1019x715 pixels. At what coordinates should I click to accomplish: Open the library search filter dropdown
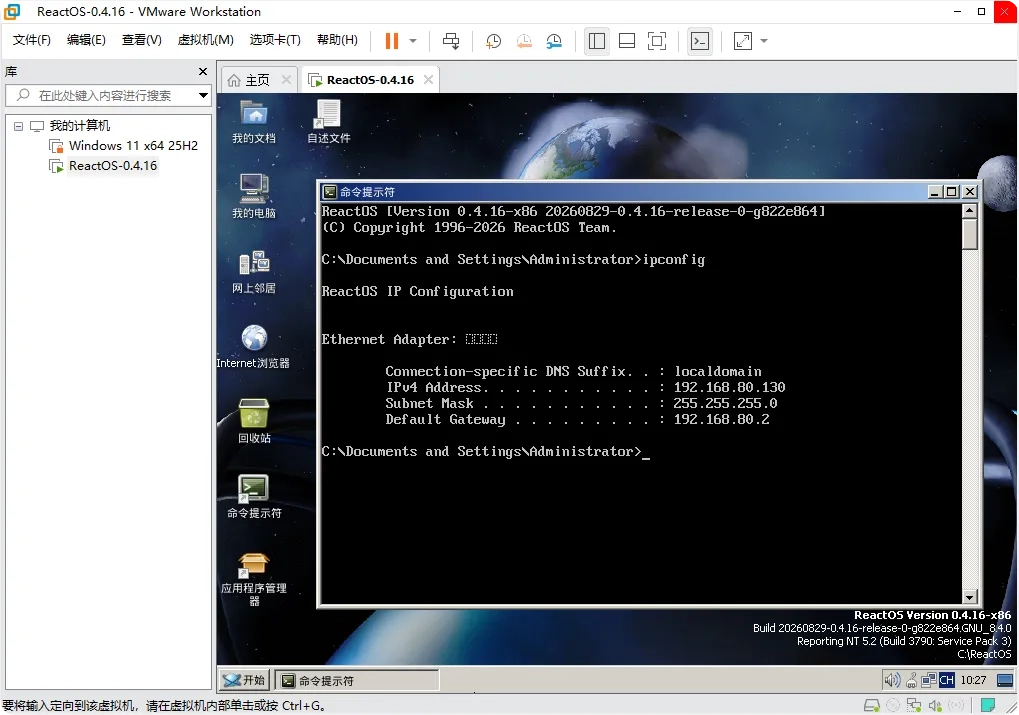click(203, 96)
